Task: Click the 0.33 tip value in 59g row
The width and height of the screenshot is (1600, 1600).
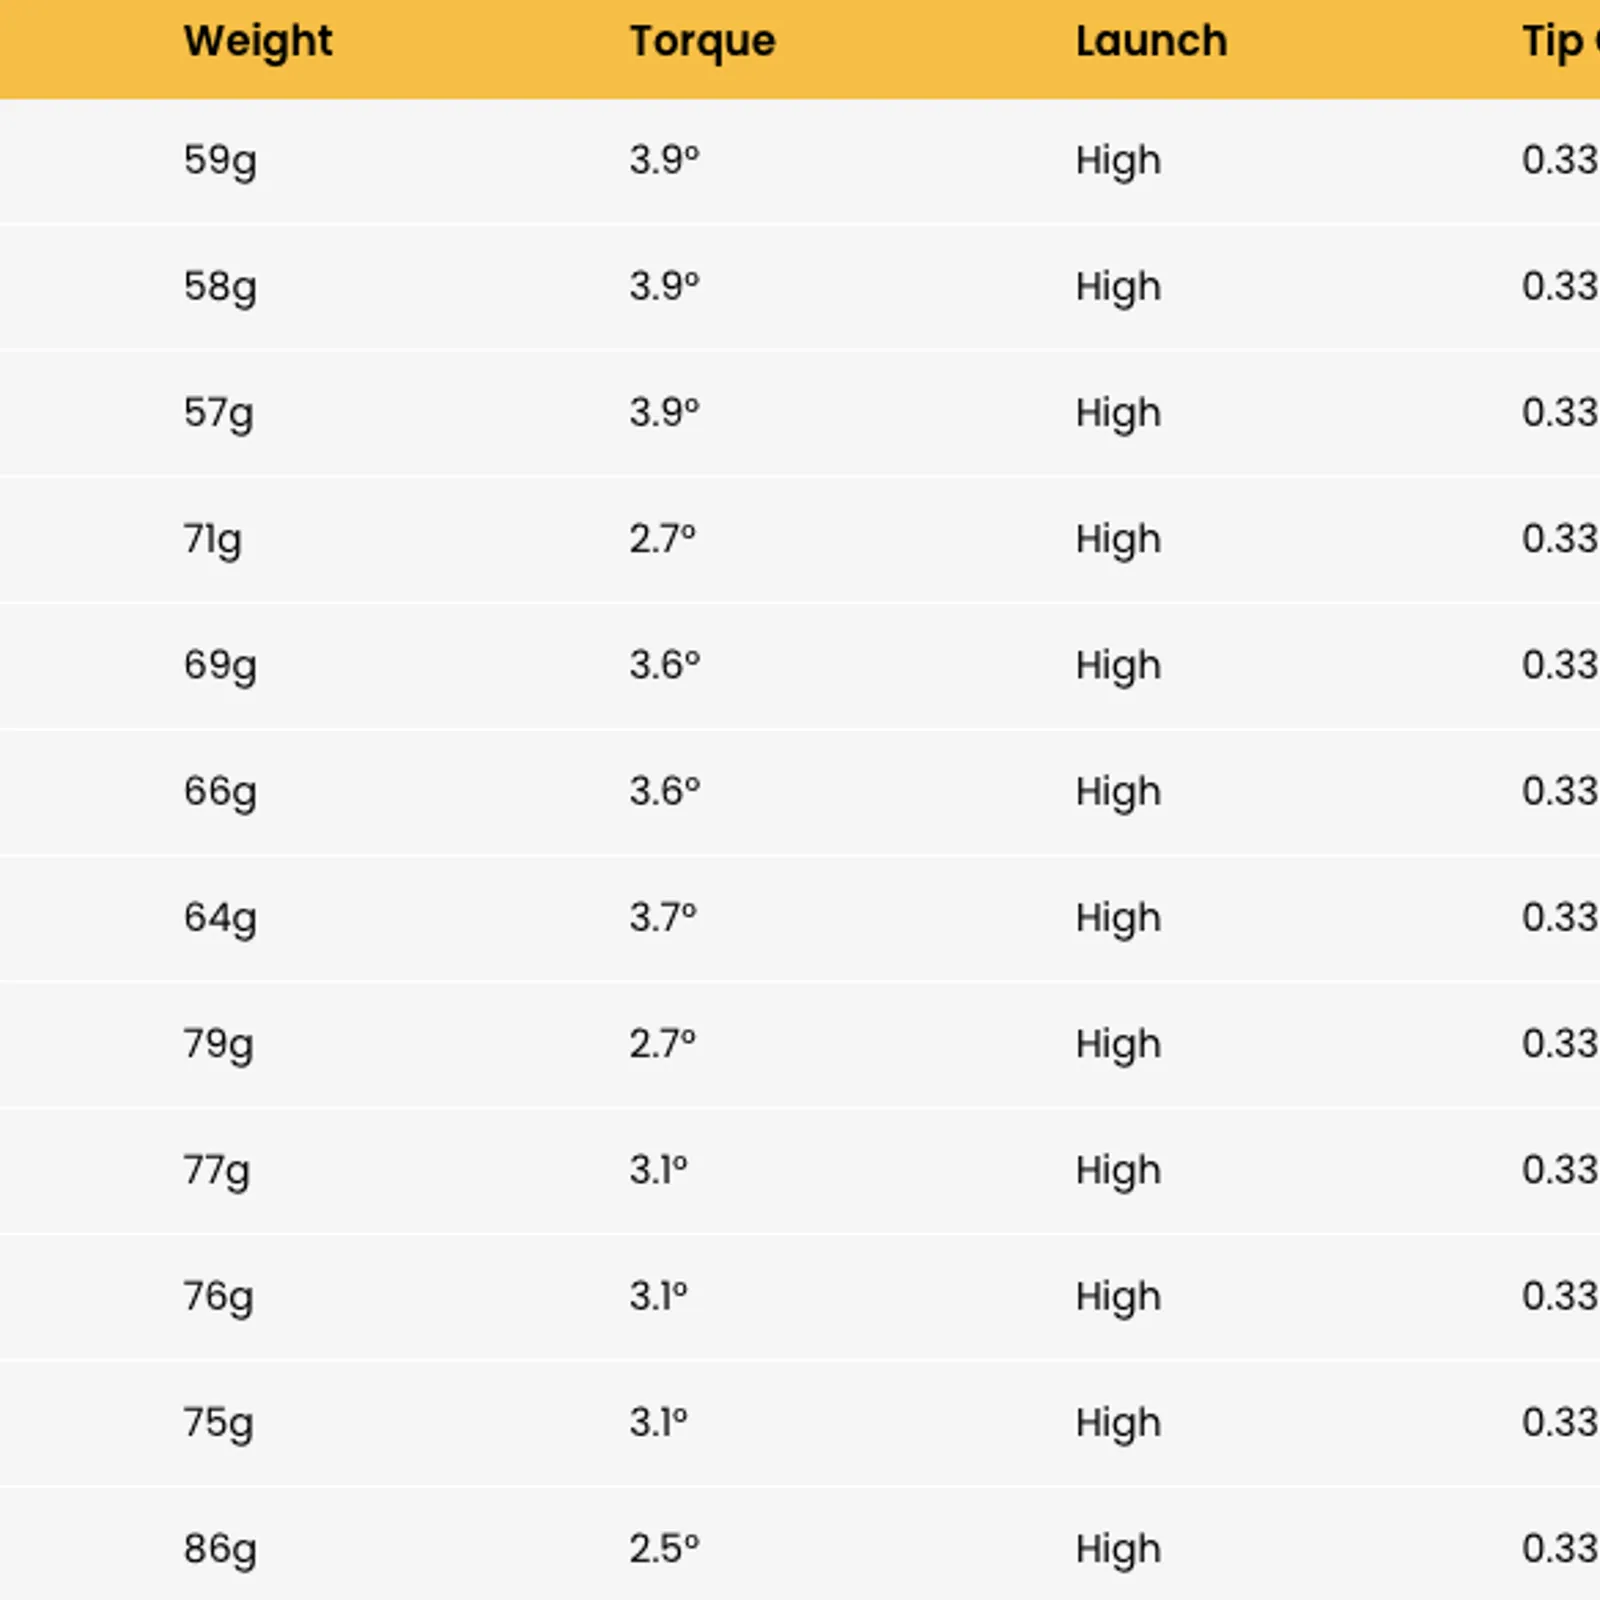Action: (x=1560, y=160)
